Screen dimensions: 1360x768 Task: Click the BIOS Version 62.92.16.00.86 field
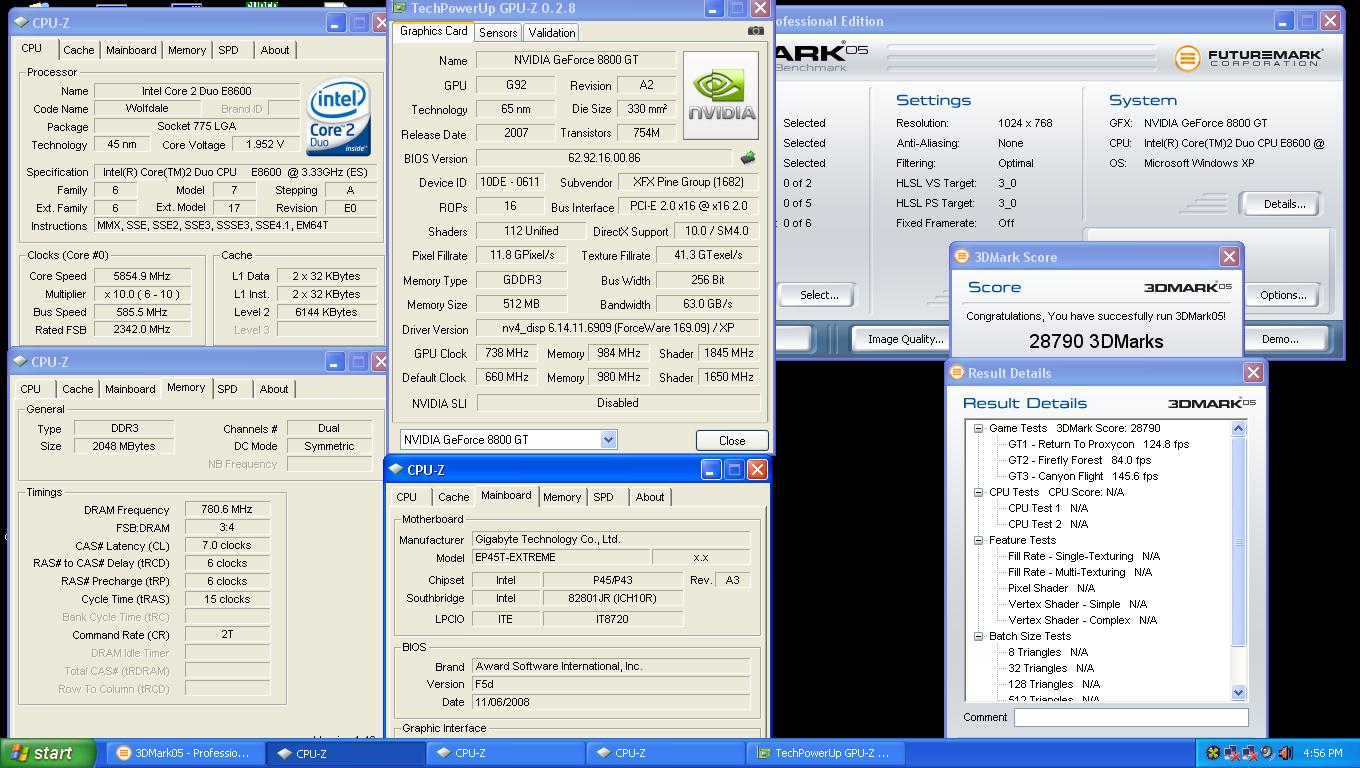pos(604,158)
